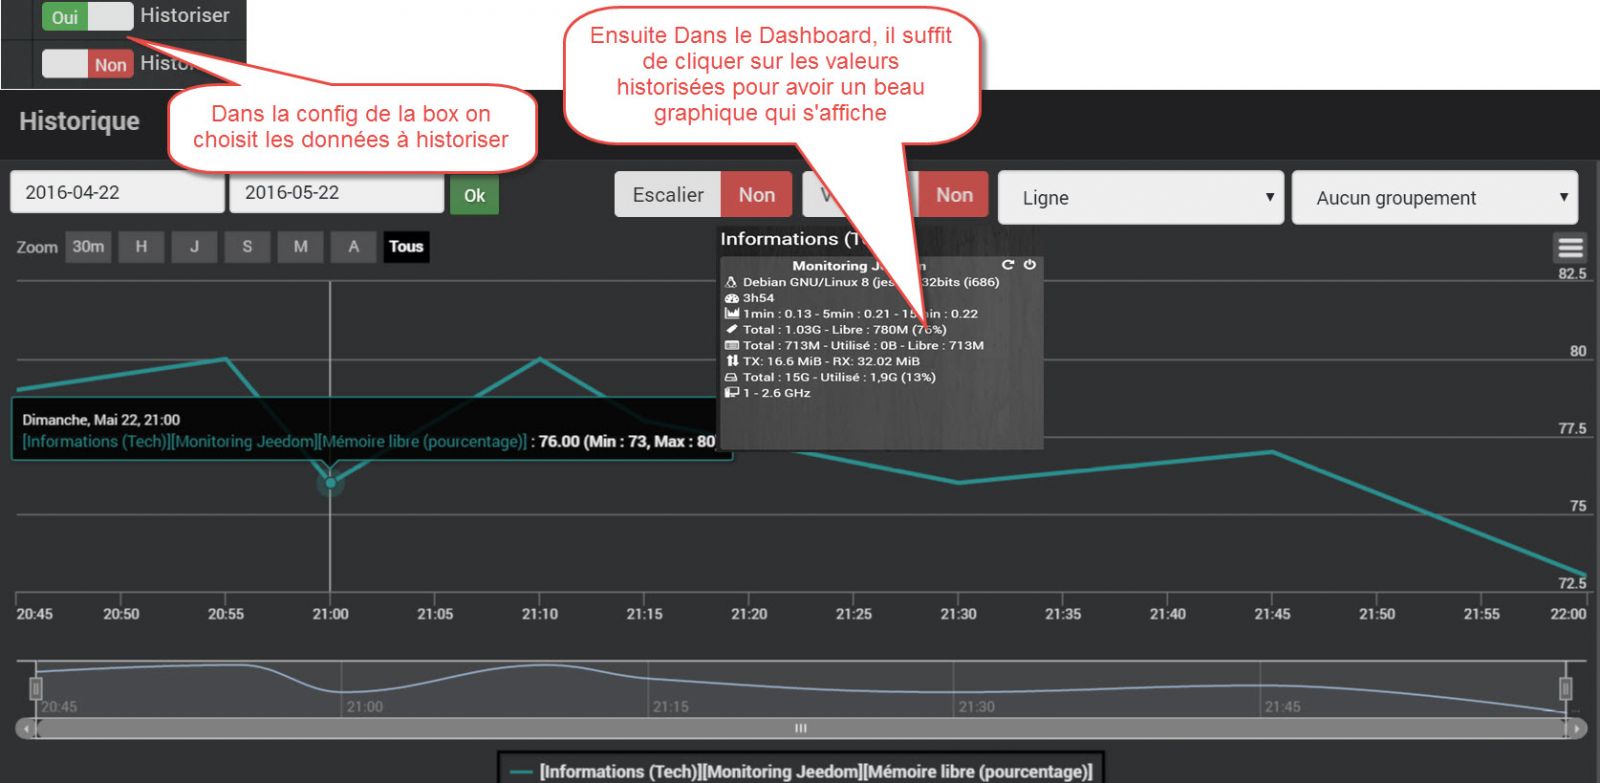Open the chart context menu hamburger icon
This screenshot has width=1600, height=783.
[x=1570, y=247]
